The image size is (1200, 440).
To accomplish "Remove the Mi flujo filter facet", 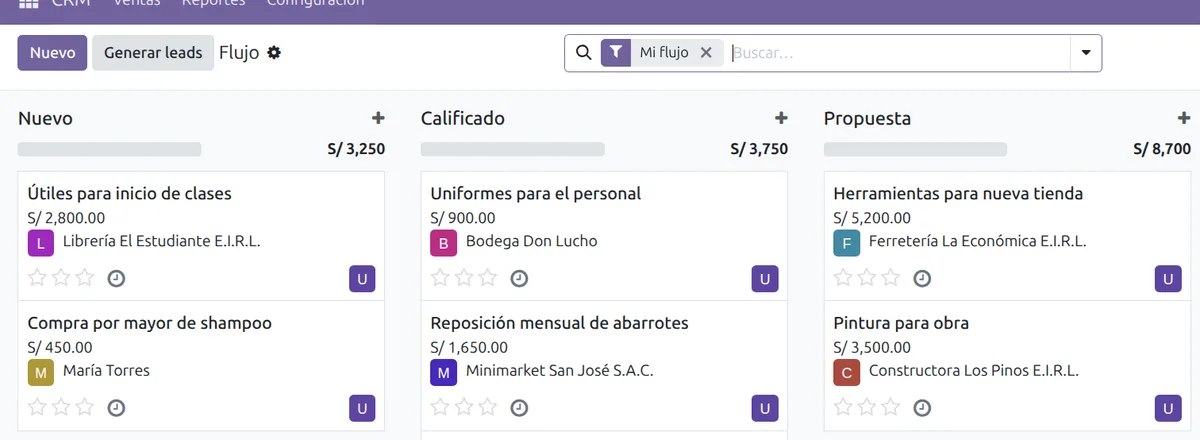I will pos(706,53).
